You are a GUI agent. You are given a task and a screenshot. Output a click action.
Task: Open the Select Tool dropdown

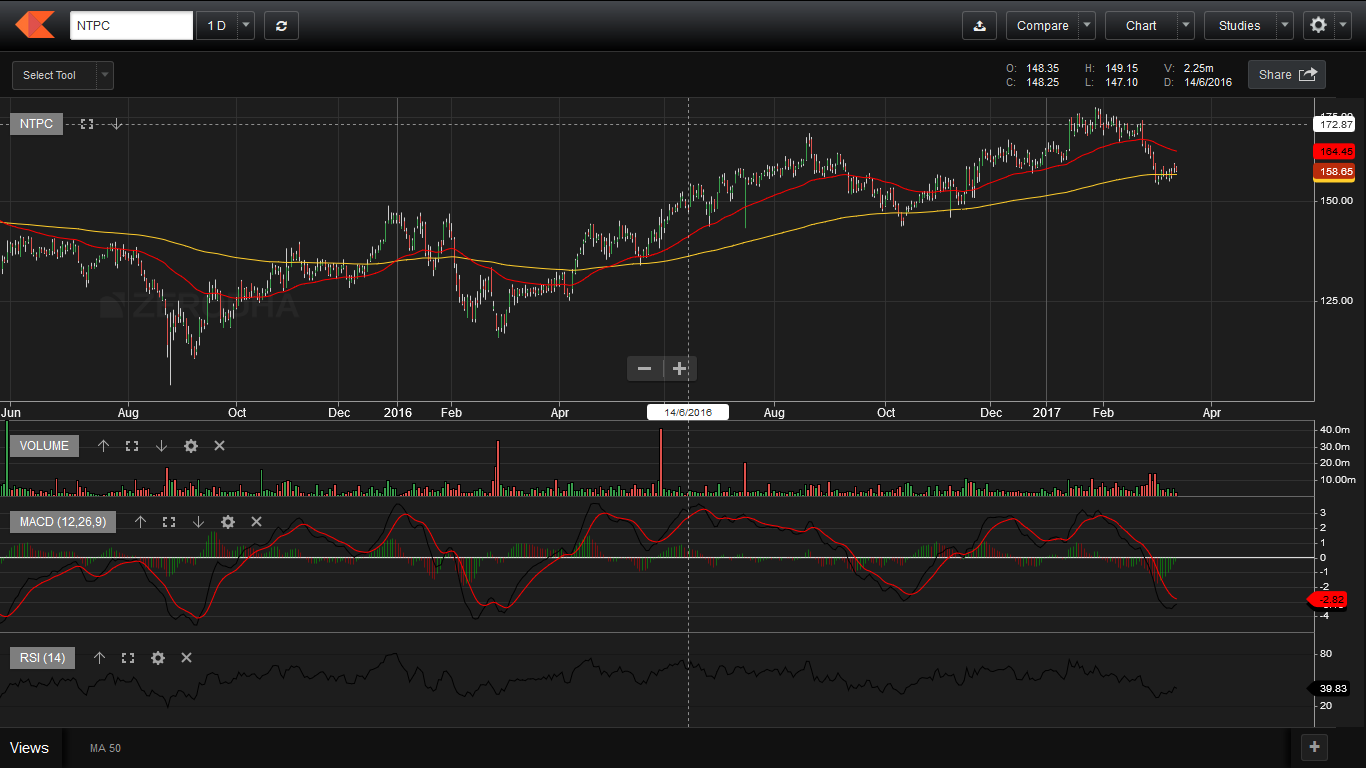click(63, 75)
